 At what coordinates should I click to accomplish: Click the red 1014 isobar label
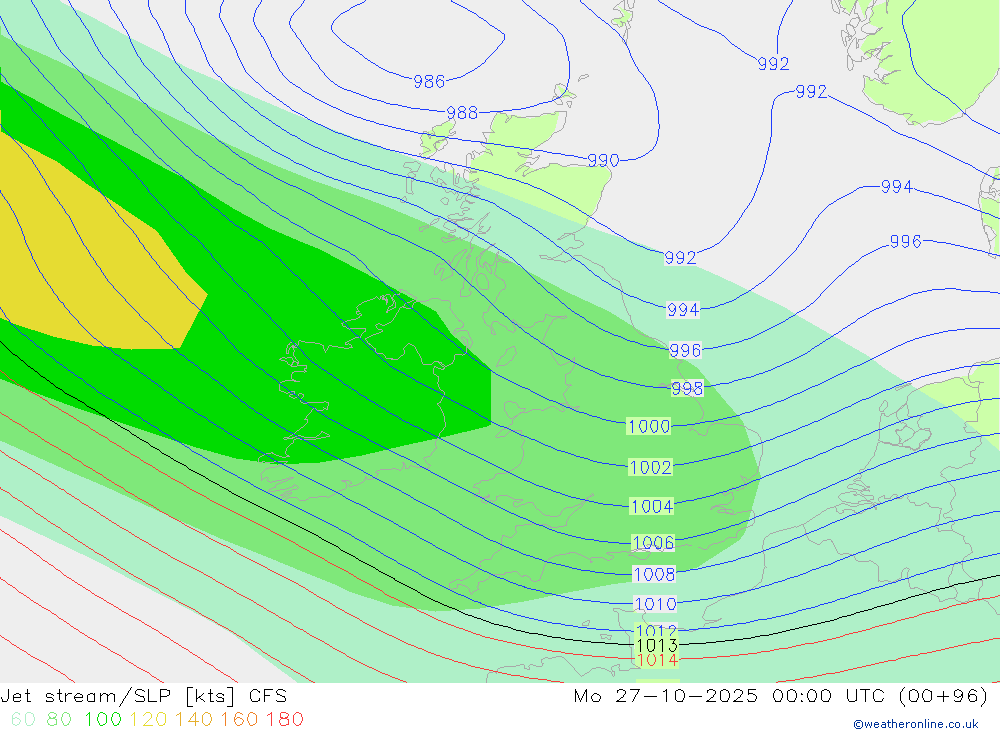(658, 660)
